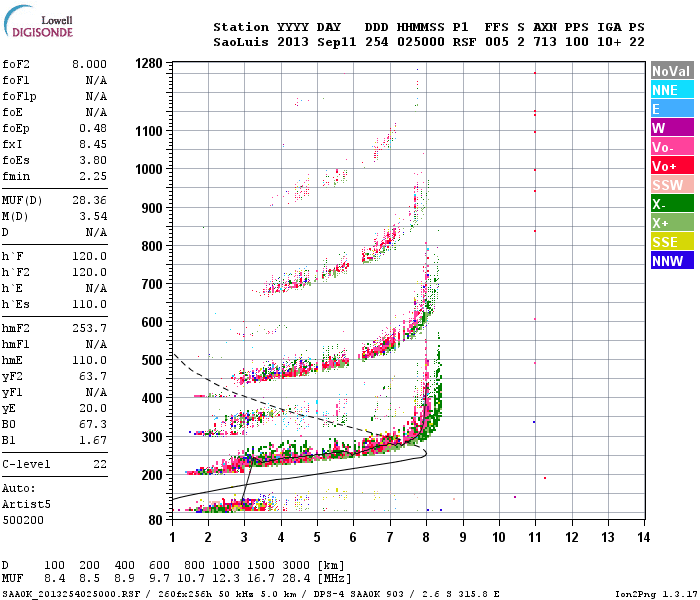Screen dimensions: 700x600
Task: Click the 200 km height axis label
Action: click(152, 475)
